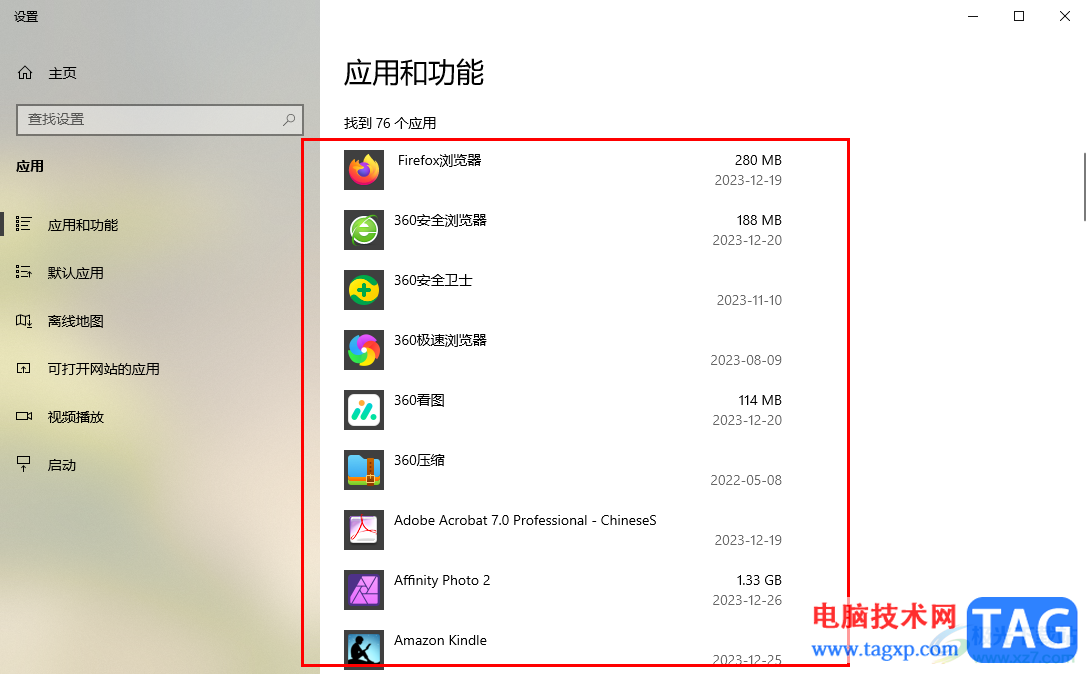Click the search magnifier icon in 查找设置
The height and width of the screenshot is (674, 1088).
(x=289, y=119)
